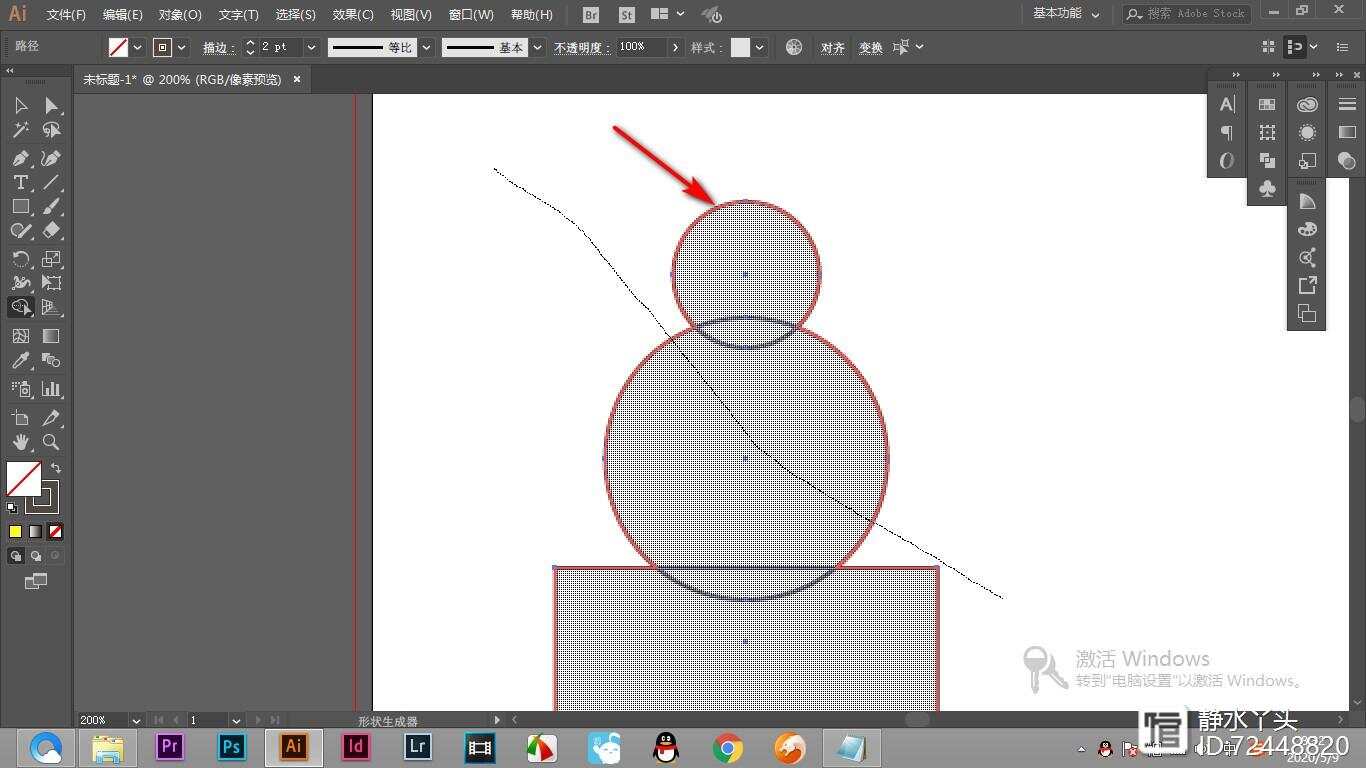Swap fill and stroke colors

[x=56, y=467]
